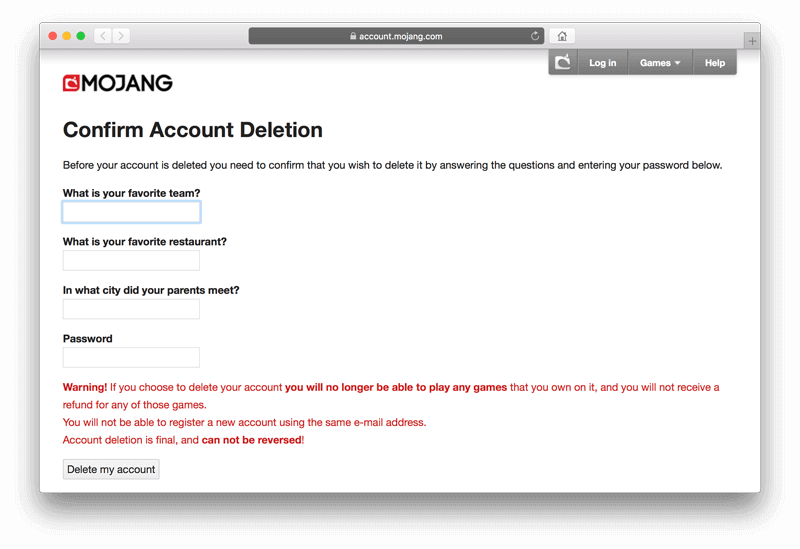
Task: Select the parents' meeting city field
Action: click(131, 309)
